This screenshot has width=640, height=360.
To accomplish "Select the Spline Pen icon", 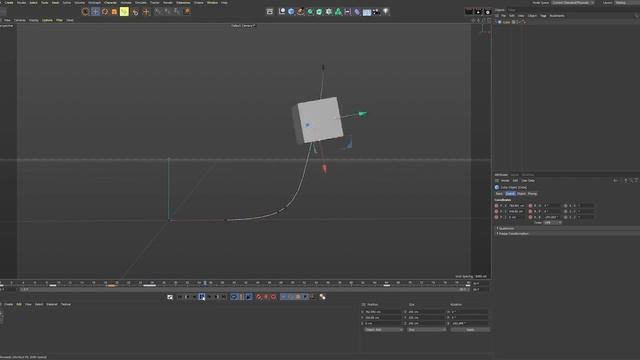I will (x=300, y=11).
